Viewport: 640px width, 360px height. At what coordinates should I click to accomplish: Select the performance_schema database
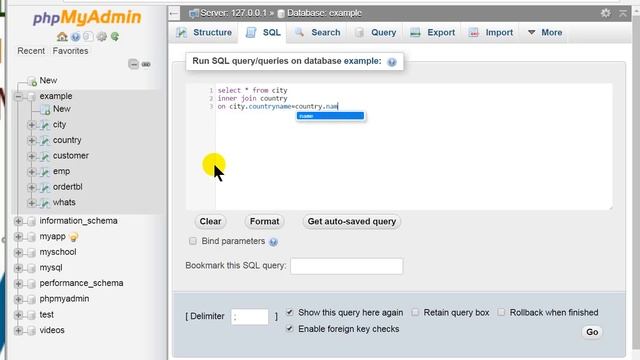81,283
